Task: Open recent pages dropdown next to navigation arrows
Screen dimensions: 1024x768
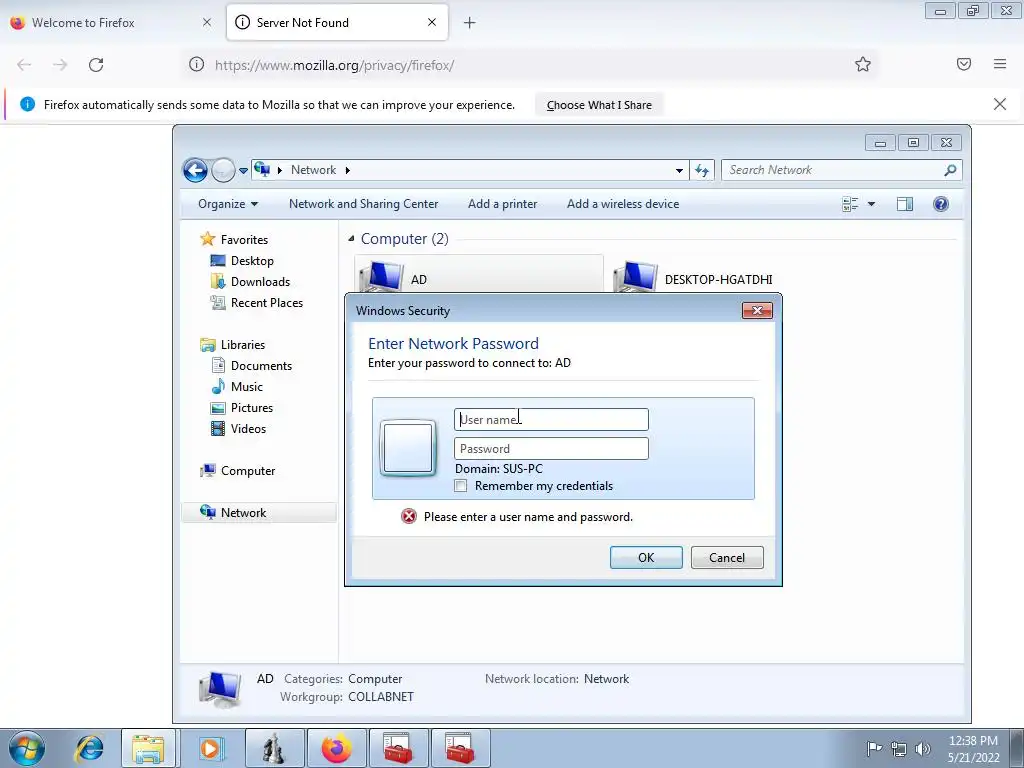Action: click(x=243, y=170)
